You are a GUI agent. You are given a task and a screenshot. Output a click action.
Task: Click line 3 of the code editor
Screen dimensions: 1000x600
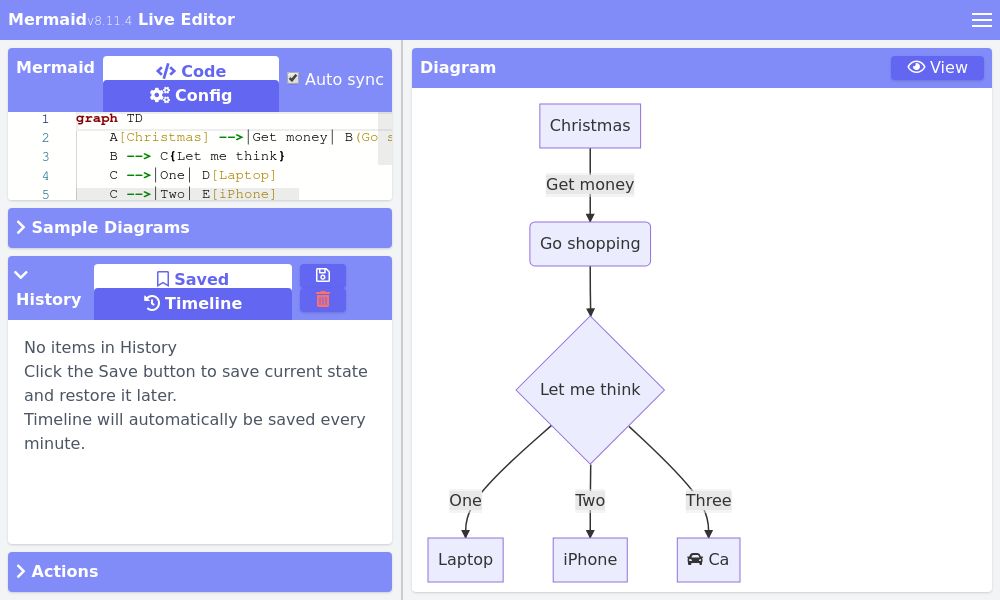(x=200, y=156)
